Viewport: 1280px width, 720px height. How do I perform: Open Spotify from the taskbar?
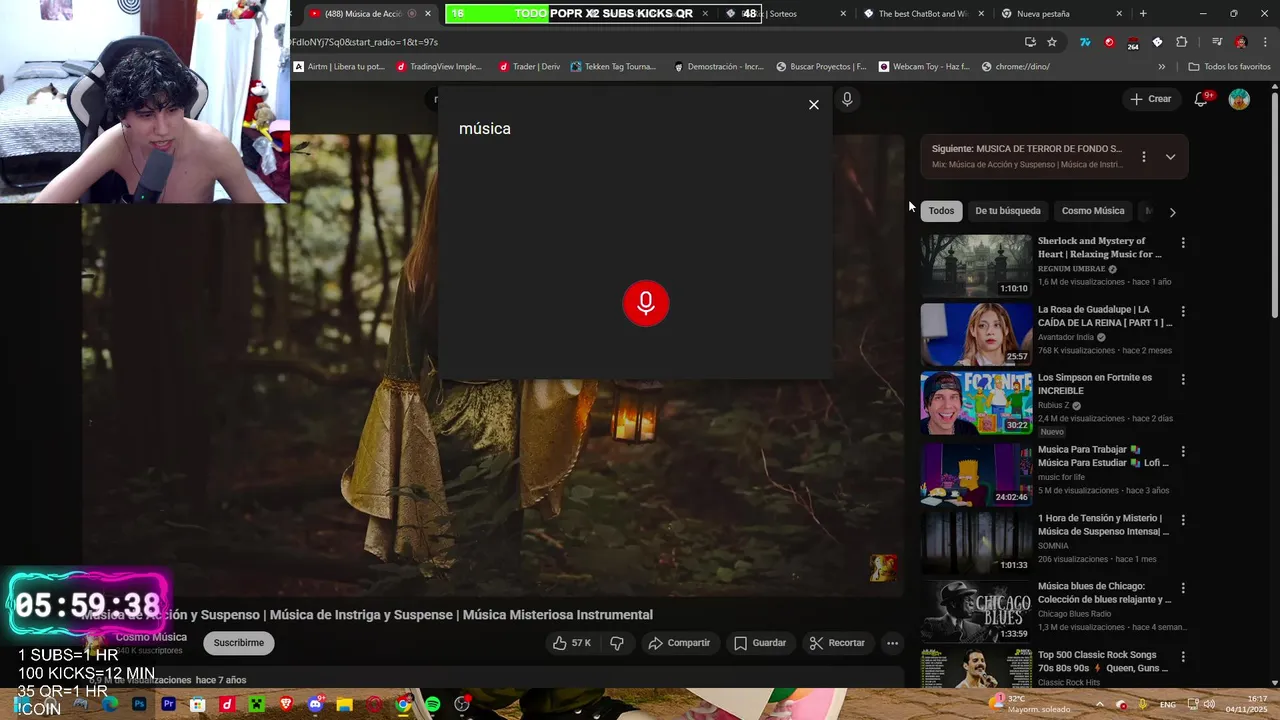coord(433,705)
